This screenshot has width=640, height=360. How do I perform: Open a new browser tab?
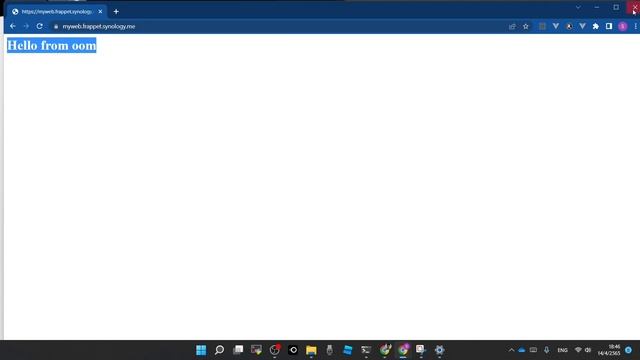[x=116, y=12]
